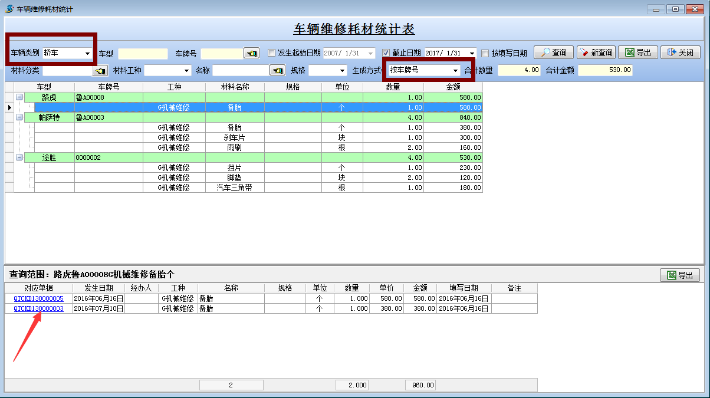Viewport: 710px width, 398px height.
Task: Click the lower panel 导出 export button
Action: coord(680,275)
